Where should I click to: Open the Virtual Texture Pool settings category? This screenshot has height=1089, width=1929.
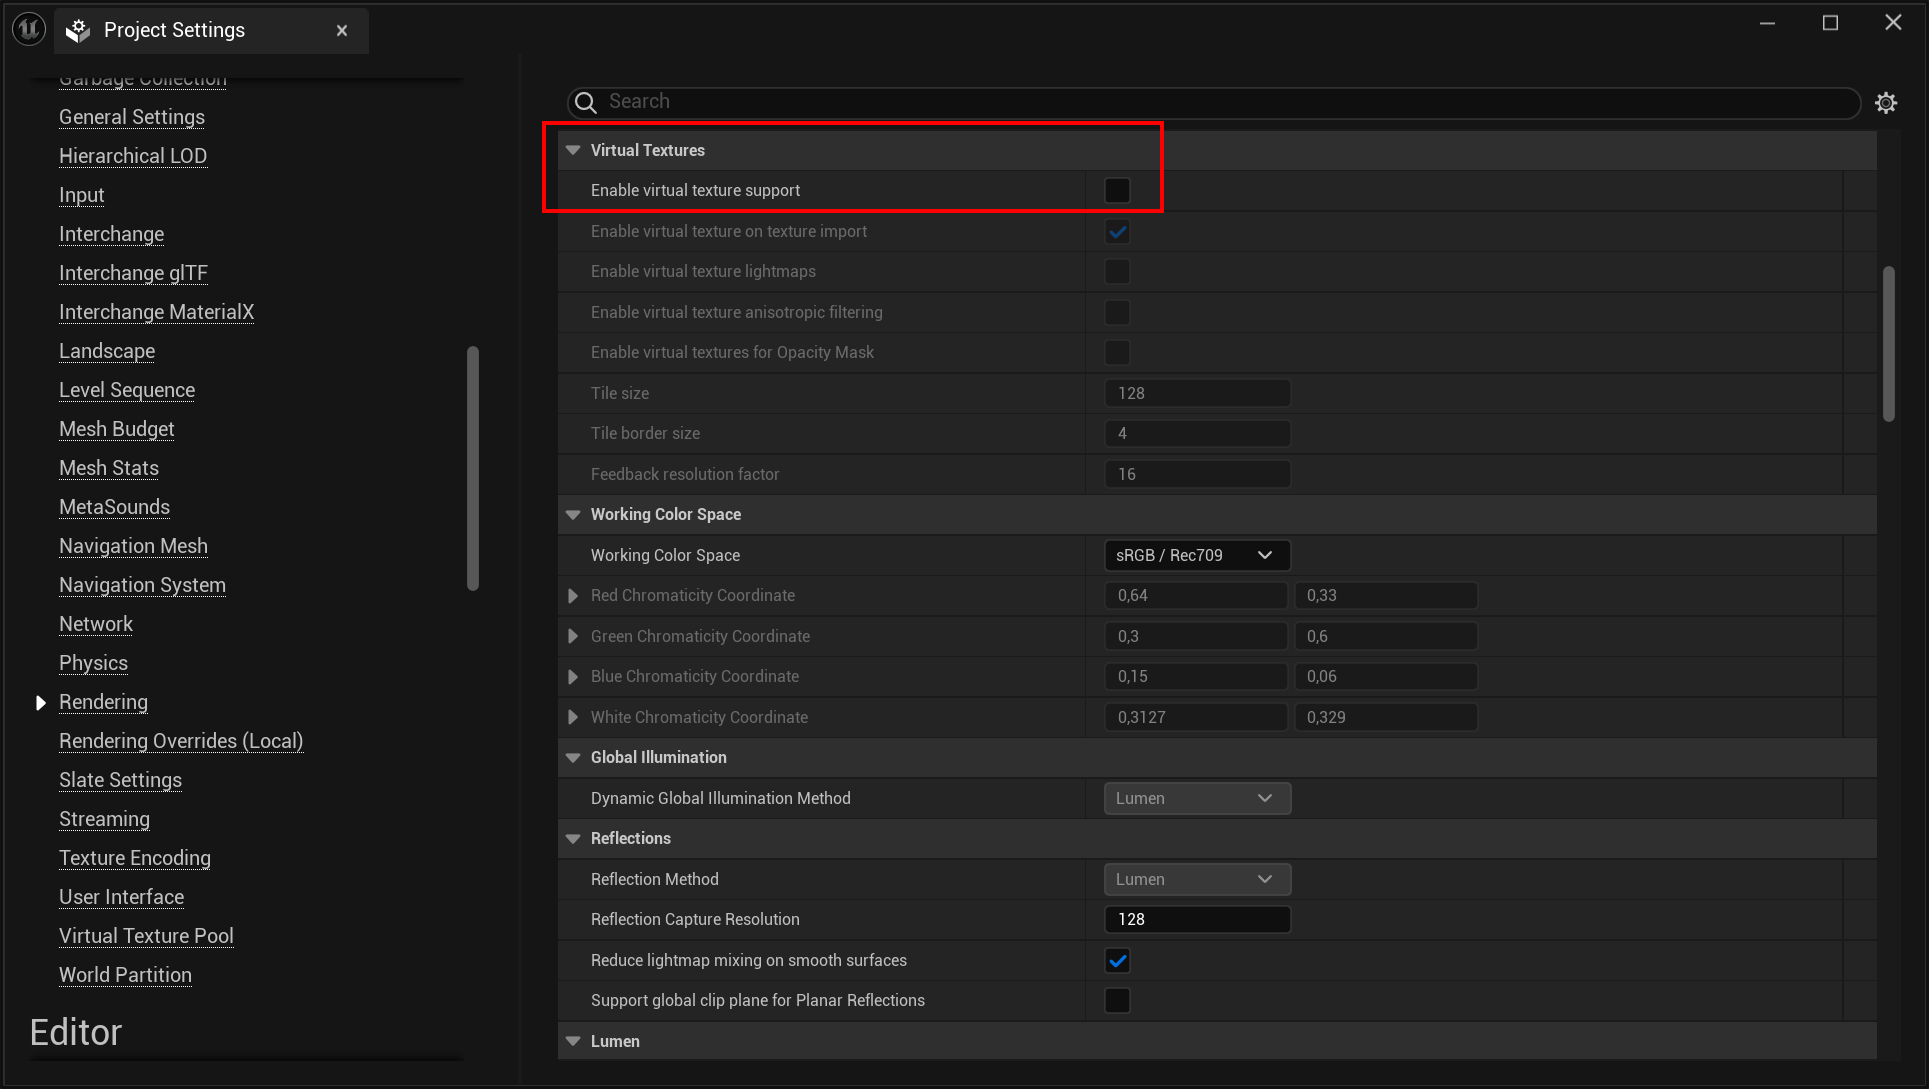click(x=146, y=936)
